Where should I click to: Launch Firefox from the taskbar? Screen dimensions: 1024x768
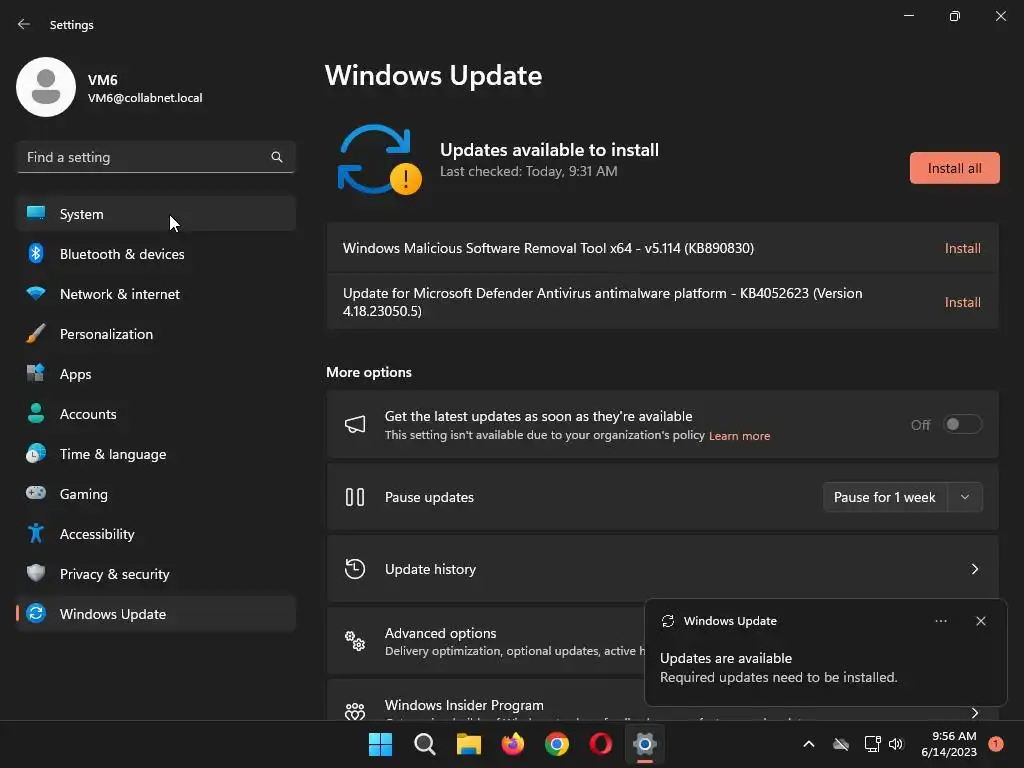[513, 744]
